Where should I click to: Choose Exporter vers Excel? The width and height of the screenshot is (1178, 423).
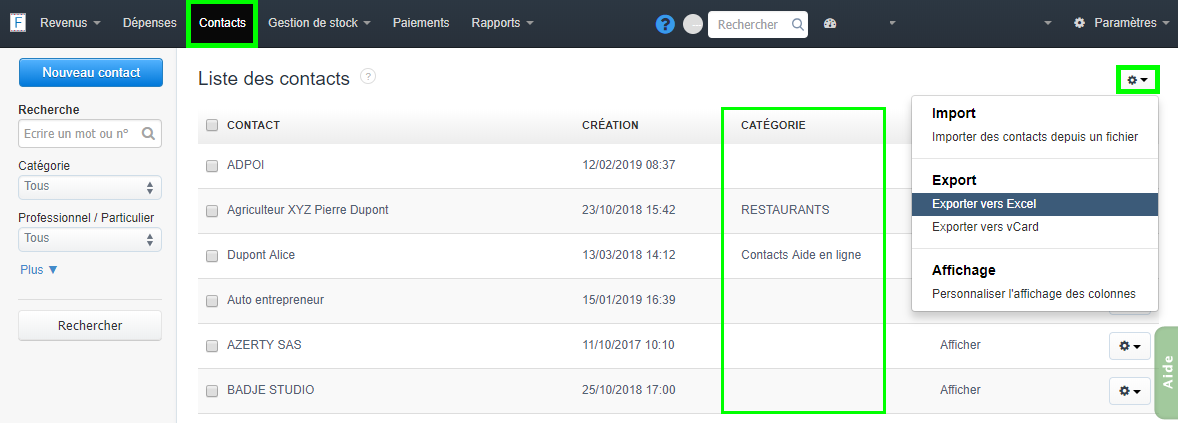[1035, 204]
